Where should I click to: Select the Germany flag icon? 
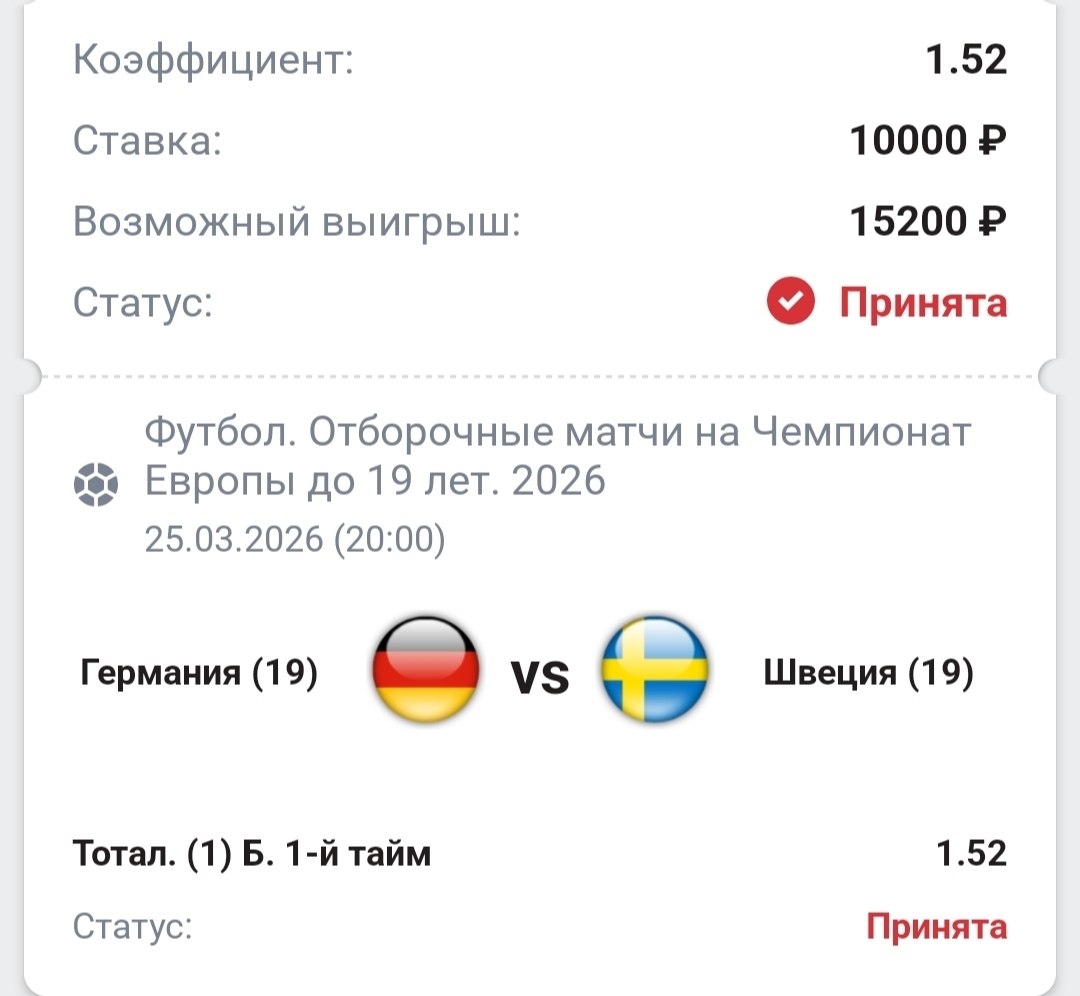tap(425, 670)
